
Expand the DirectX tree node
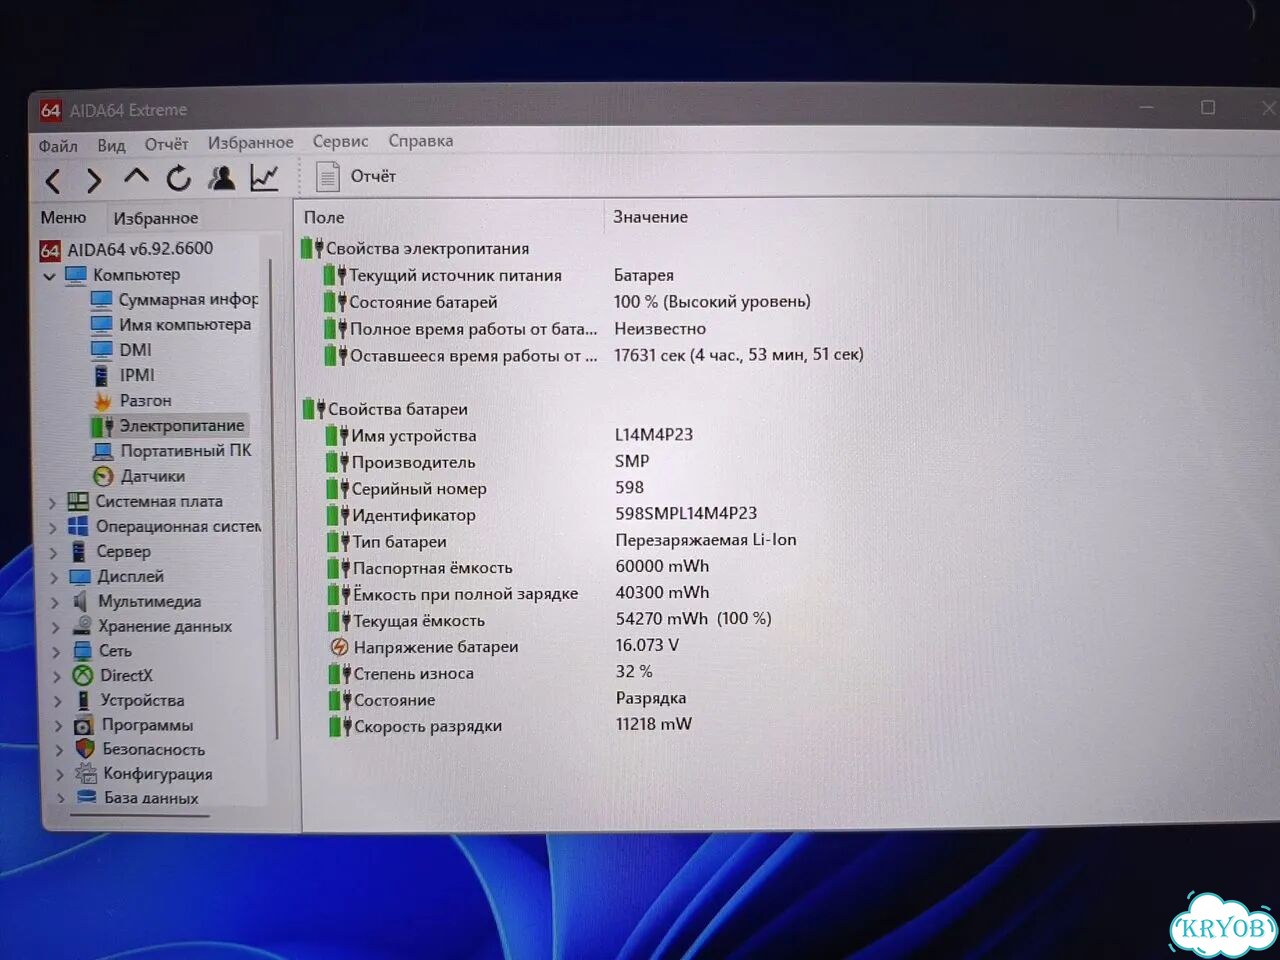coord(57,676)
